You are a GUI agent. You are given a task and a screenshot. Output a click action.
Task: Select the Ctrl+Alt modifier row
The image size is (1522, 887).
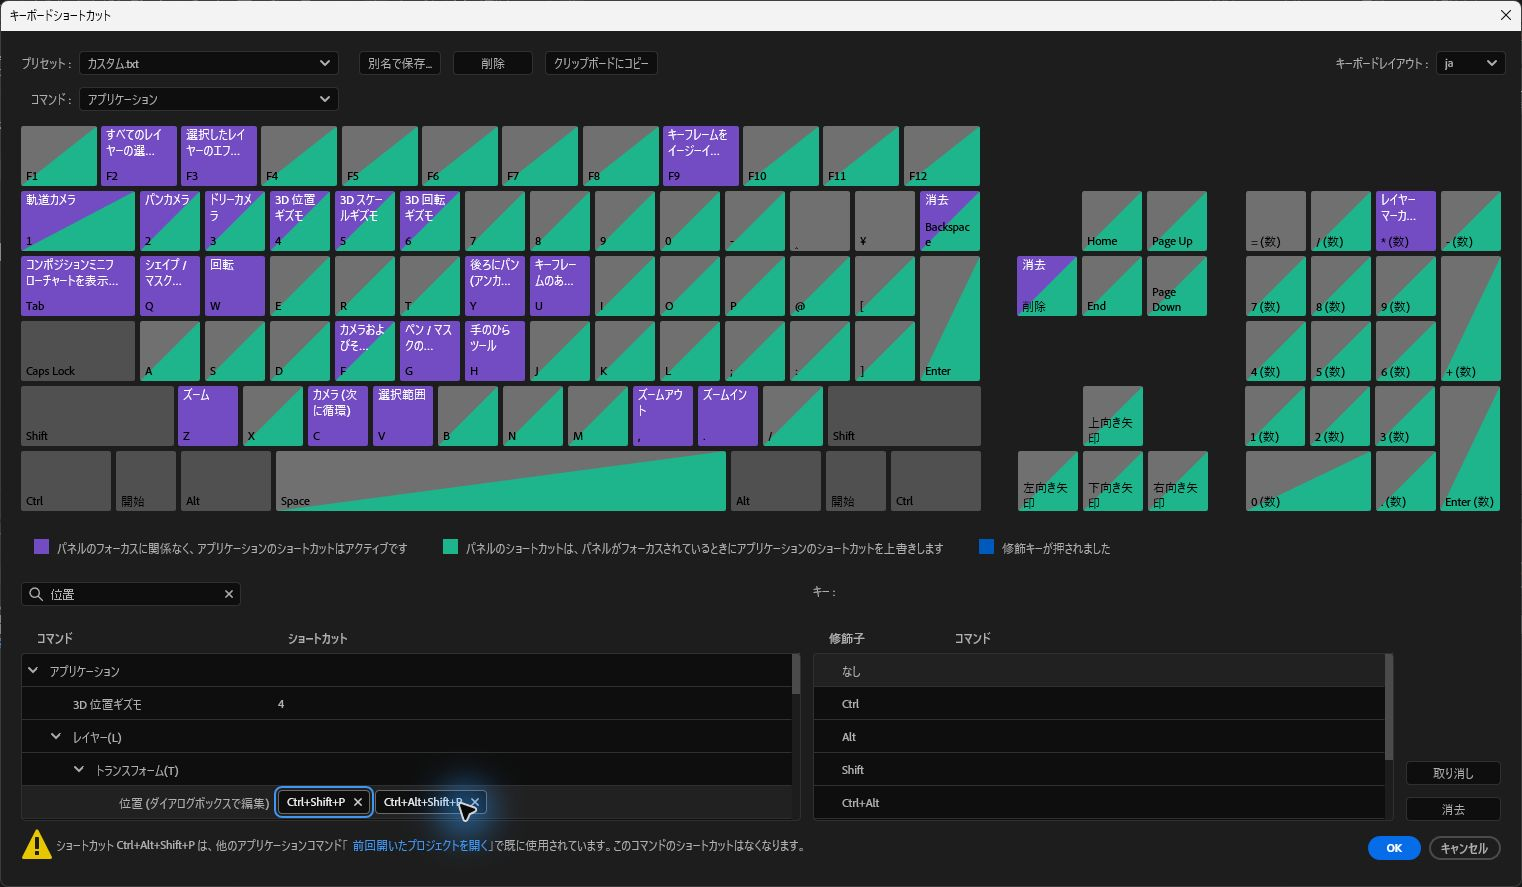(1099, 803)
